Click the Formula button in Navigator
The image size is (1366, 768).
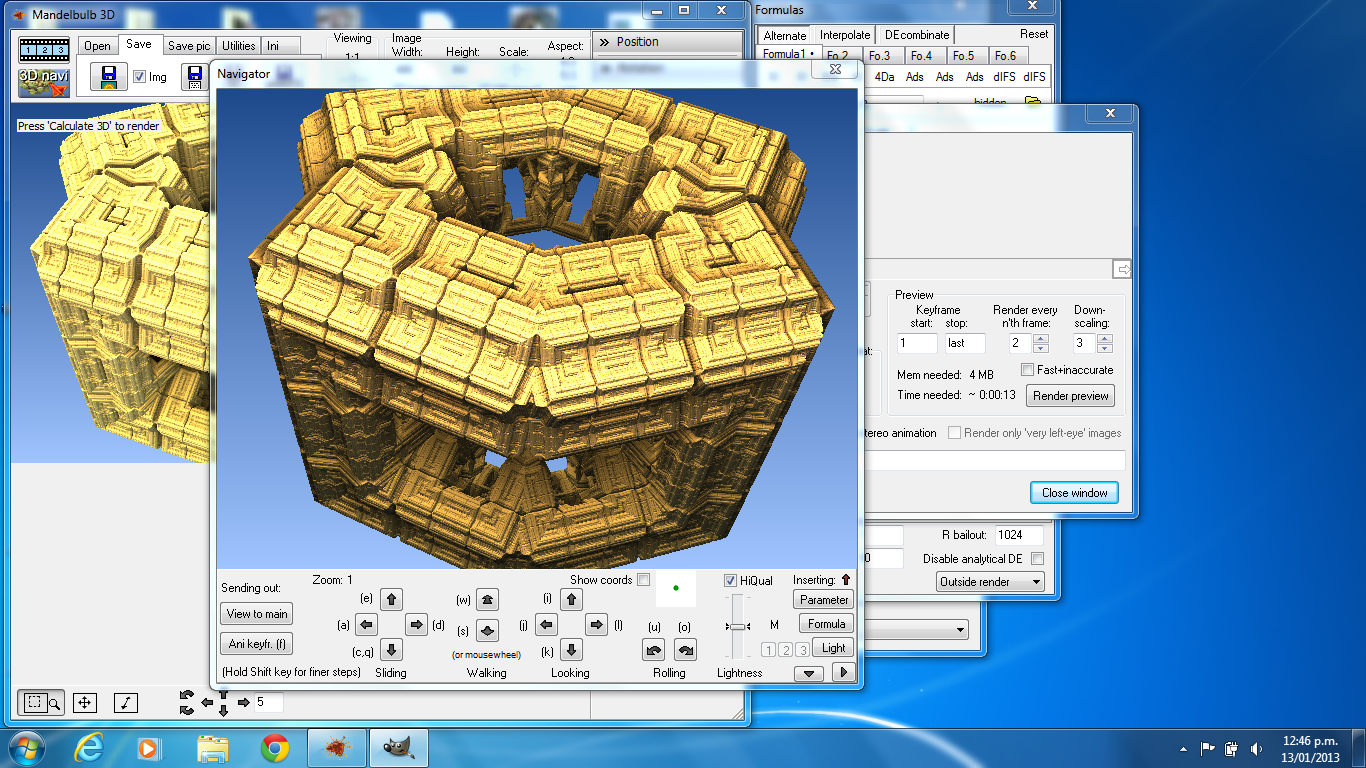pos(827,624)
